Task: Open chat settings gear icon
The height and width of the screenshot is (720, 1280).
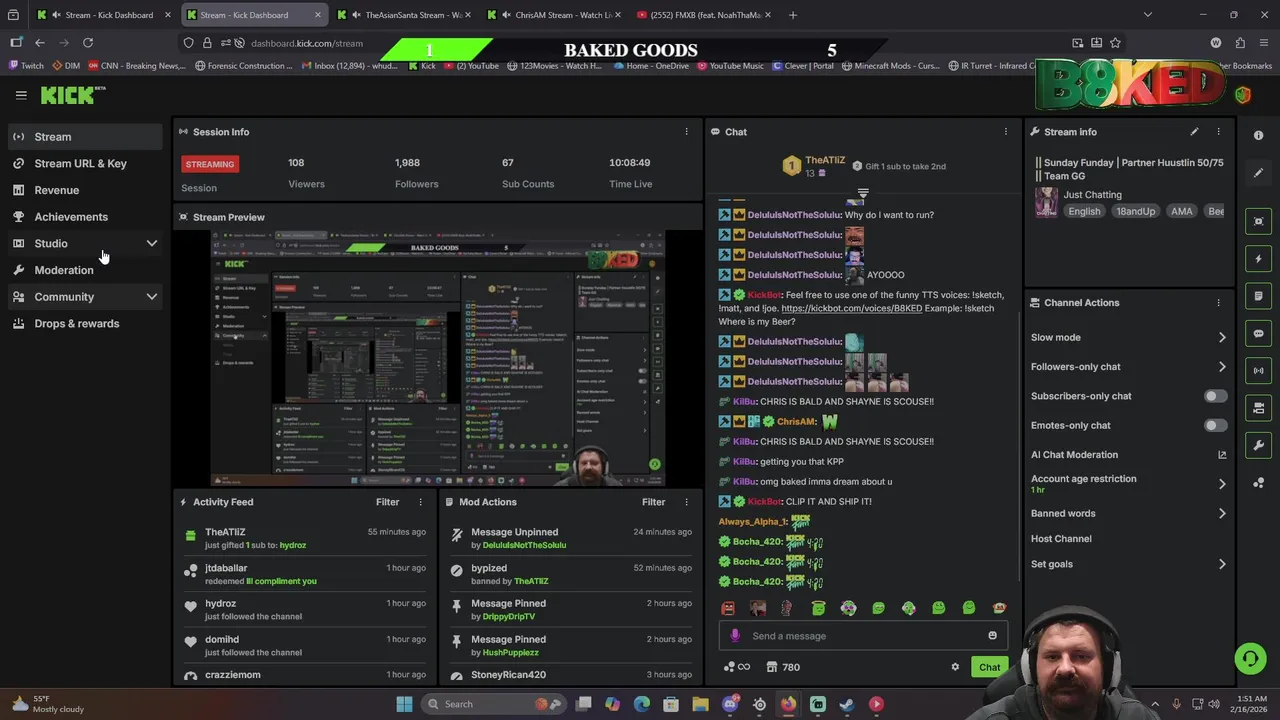Action: 955,667
